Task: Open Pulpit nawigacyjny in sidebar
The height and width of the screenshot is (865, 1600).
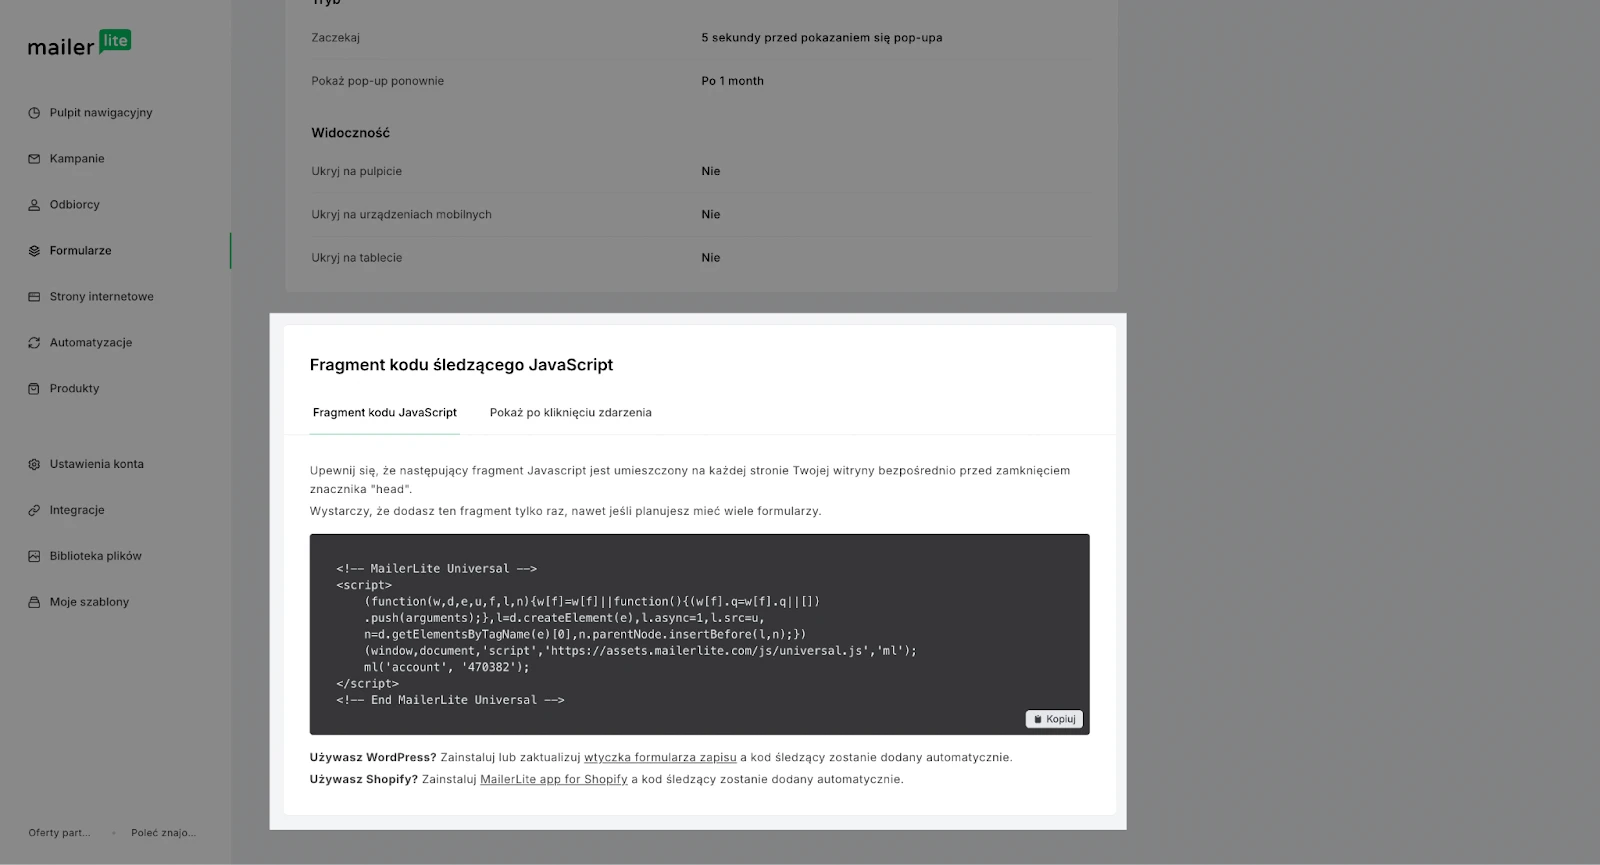Action: pos(101,113)
